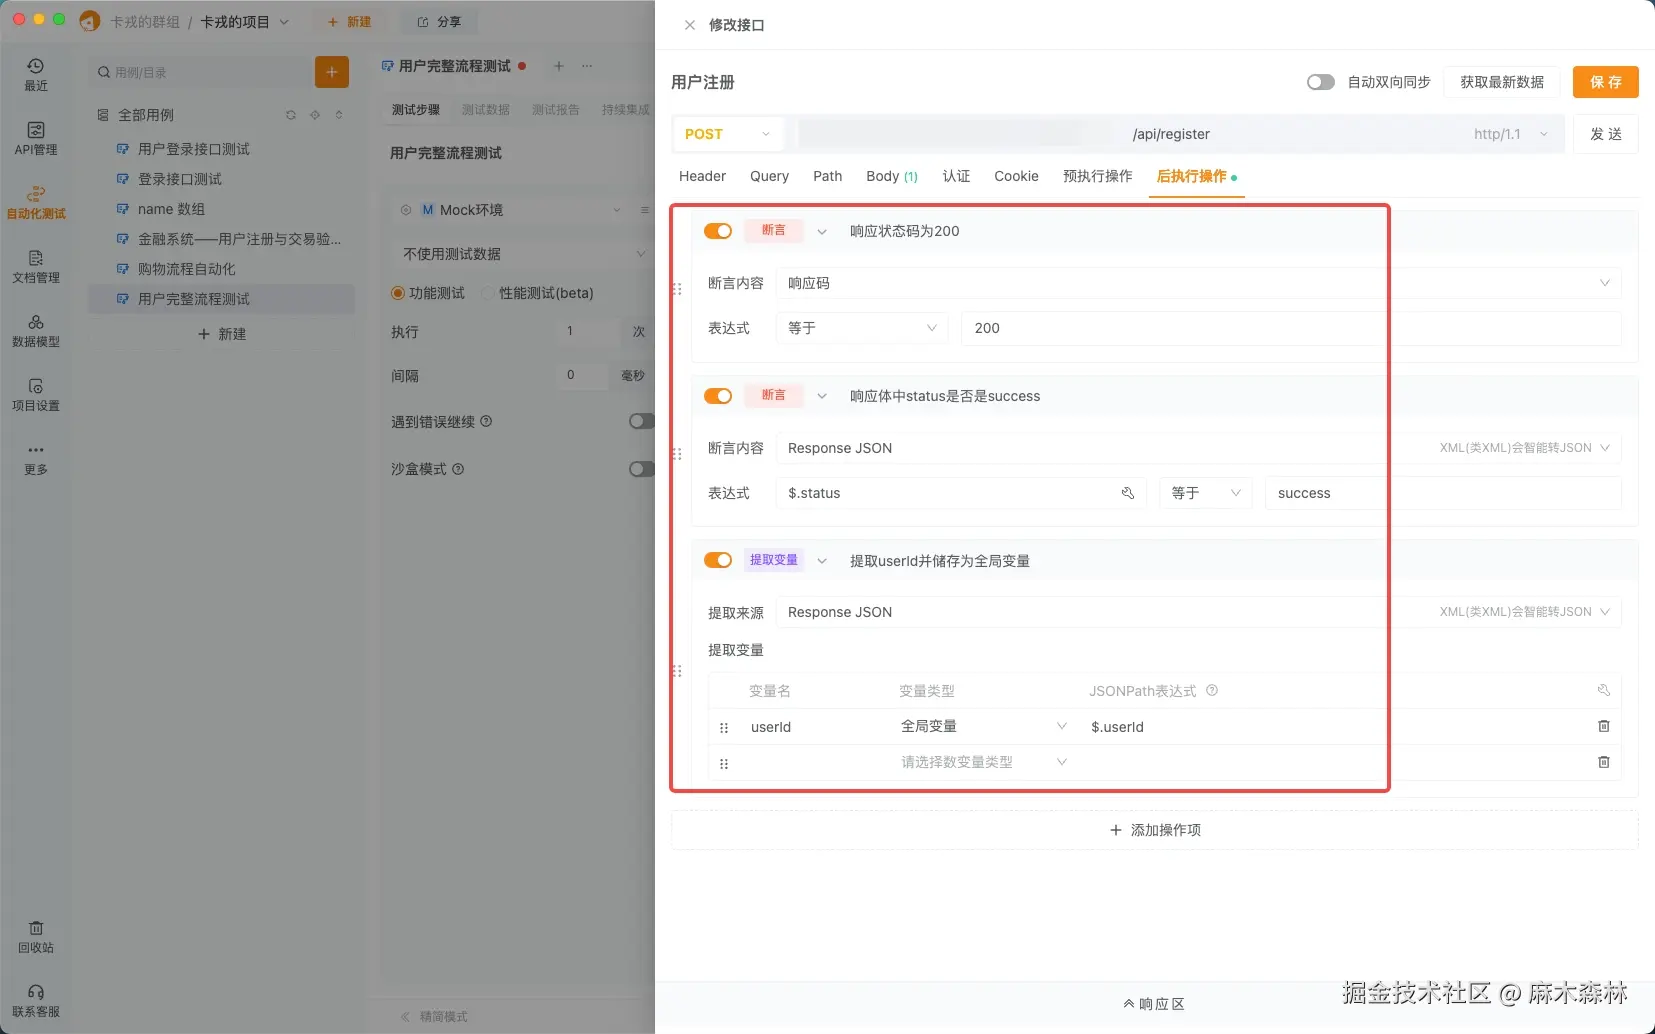
Task: Click the 遇到错误继续 help icon
Action: 486,421
